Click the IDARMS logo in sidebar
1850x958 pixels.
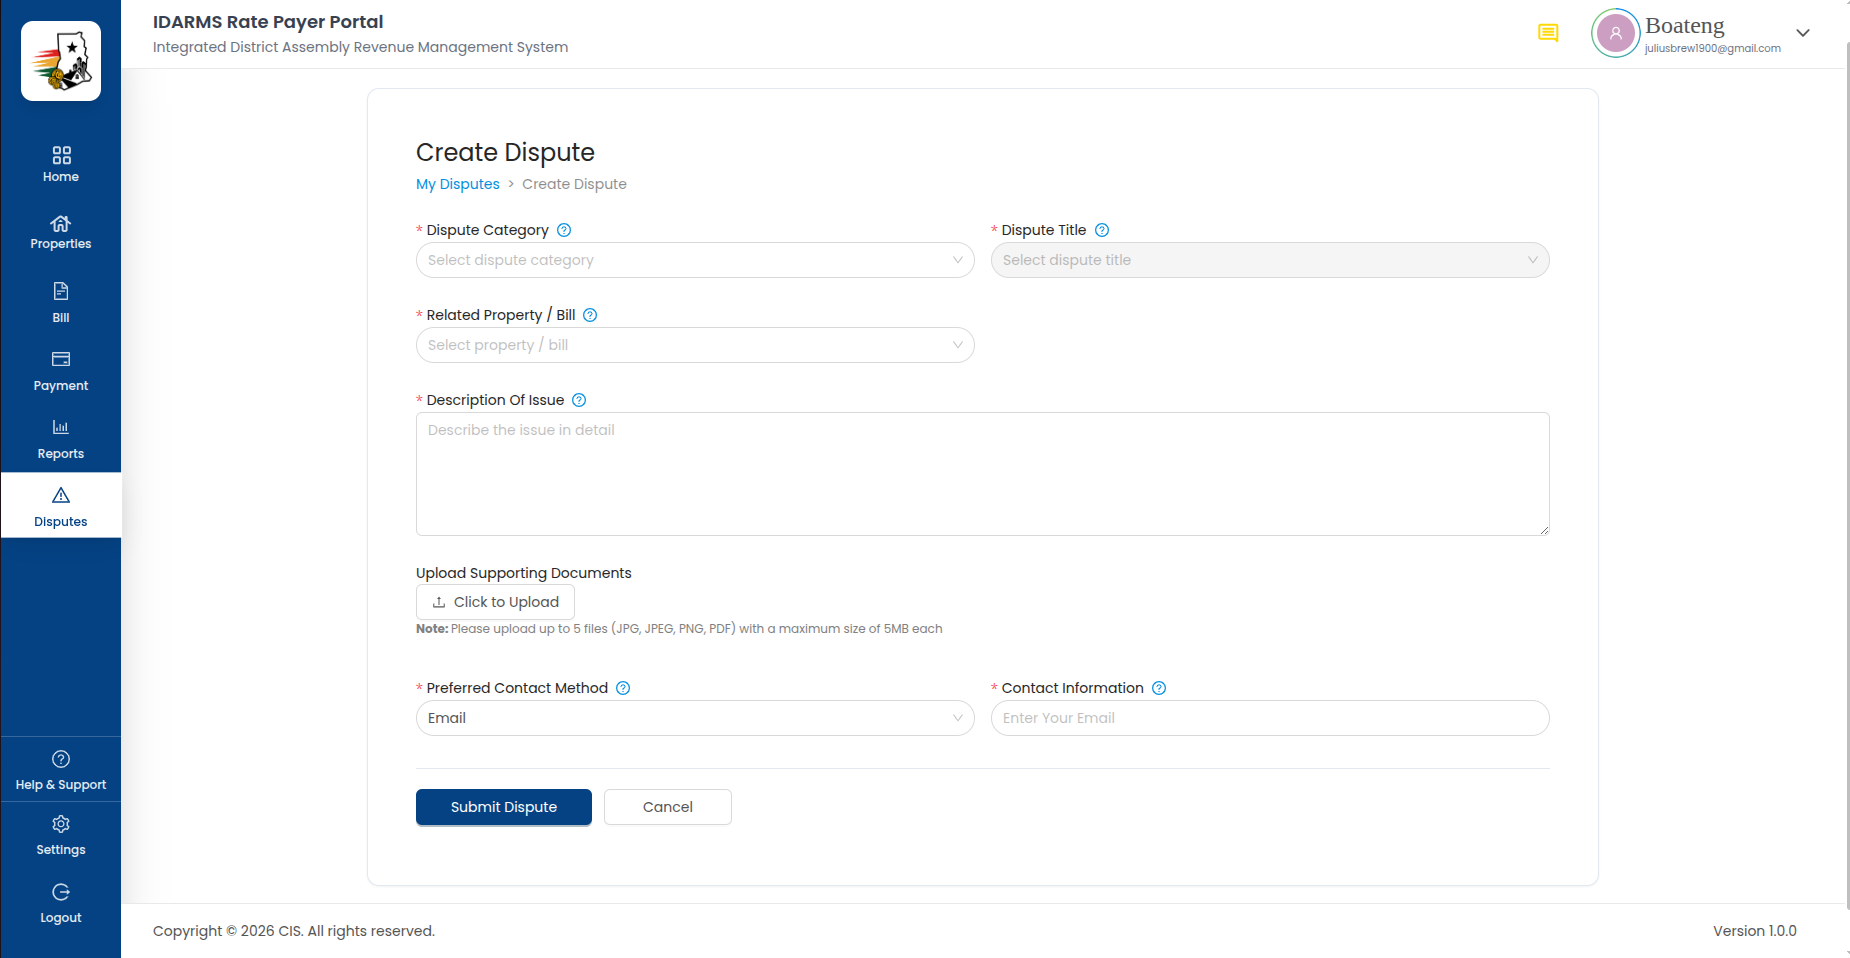(x=61, y=61)
